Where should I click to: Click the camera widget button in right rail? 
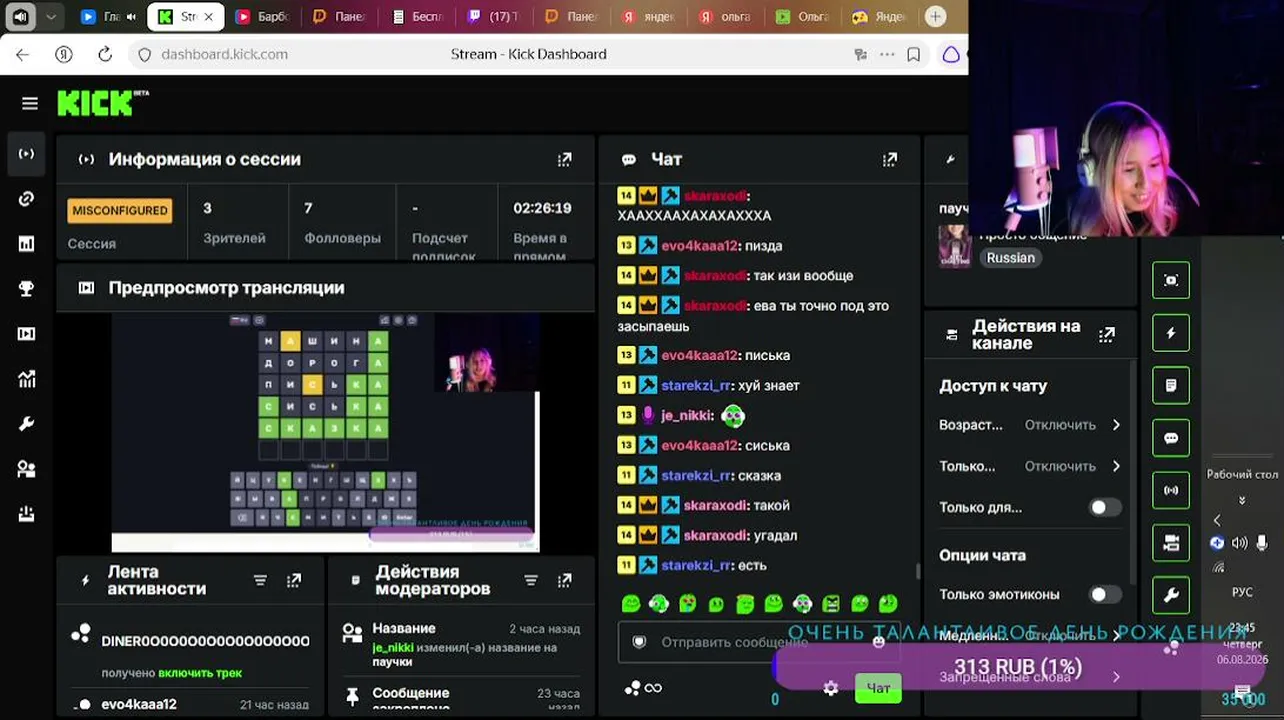[1171, 543]
